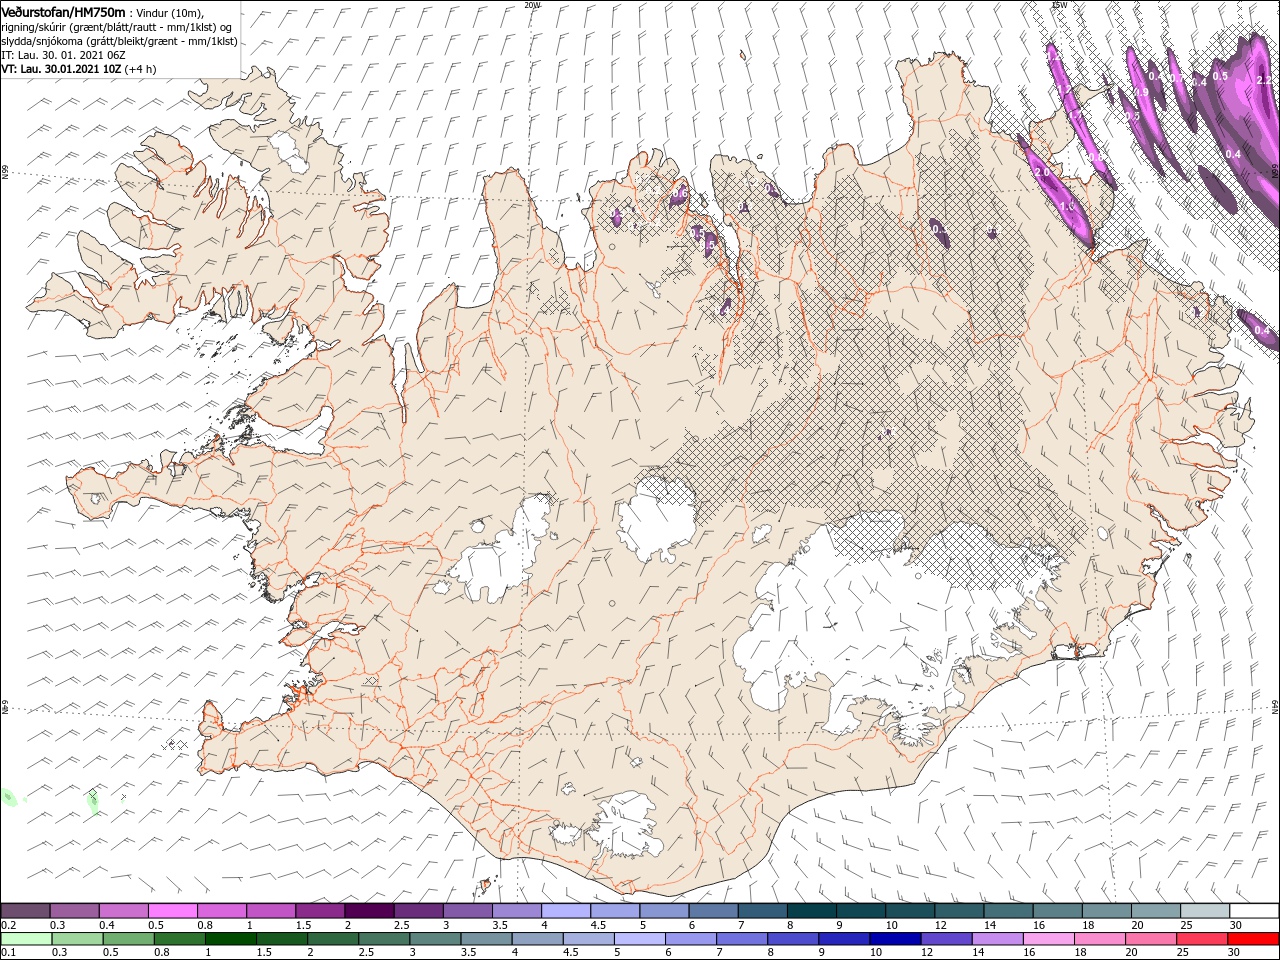Pick the deep navy blue swatch in lower legend
This screenshot has width=1280, height=960.
[894, 939]
